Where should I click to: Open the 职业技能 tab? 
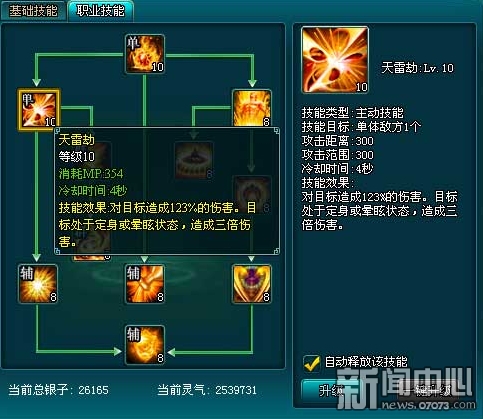pyautogui.click(x=101, y=11)
